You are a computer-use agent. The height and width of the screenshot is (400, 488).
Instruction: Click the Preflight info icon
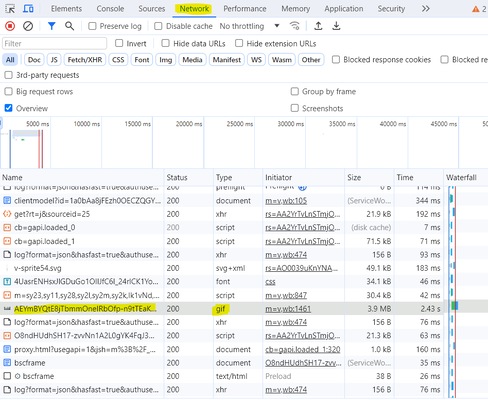click(x=302, y=188)
